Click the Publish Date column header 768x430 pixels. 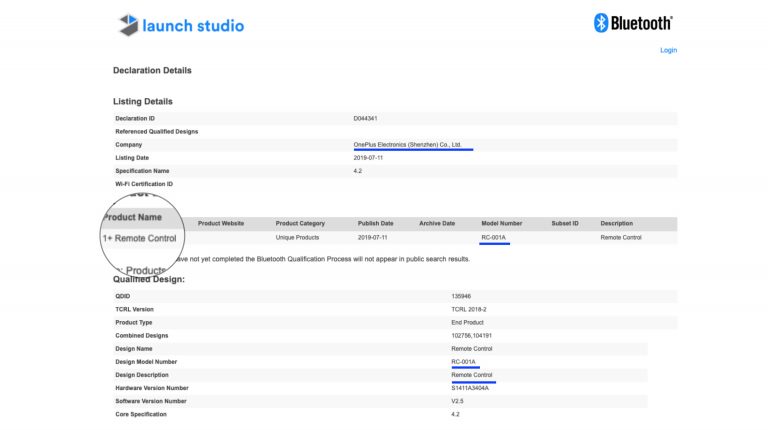375,223
